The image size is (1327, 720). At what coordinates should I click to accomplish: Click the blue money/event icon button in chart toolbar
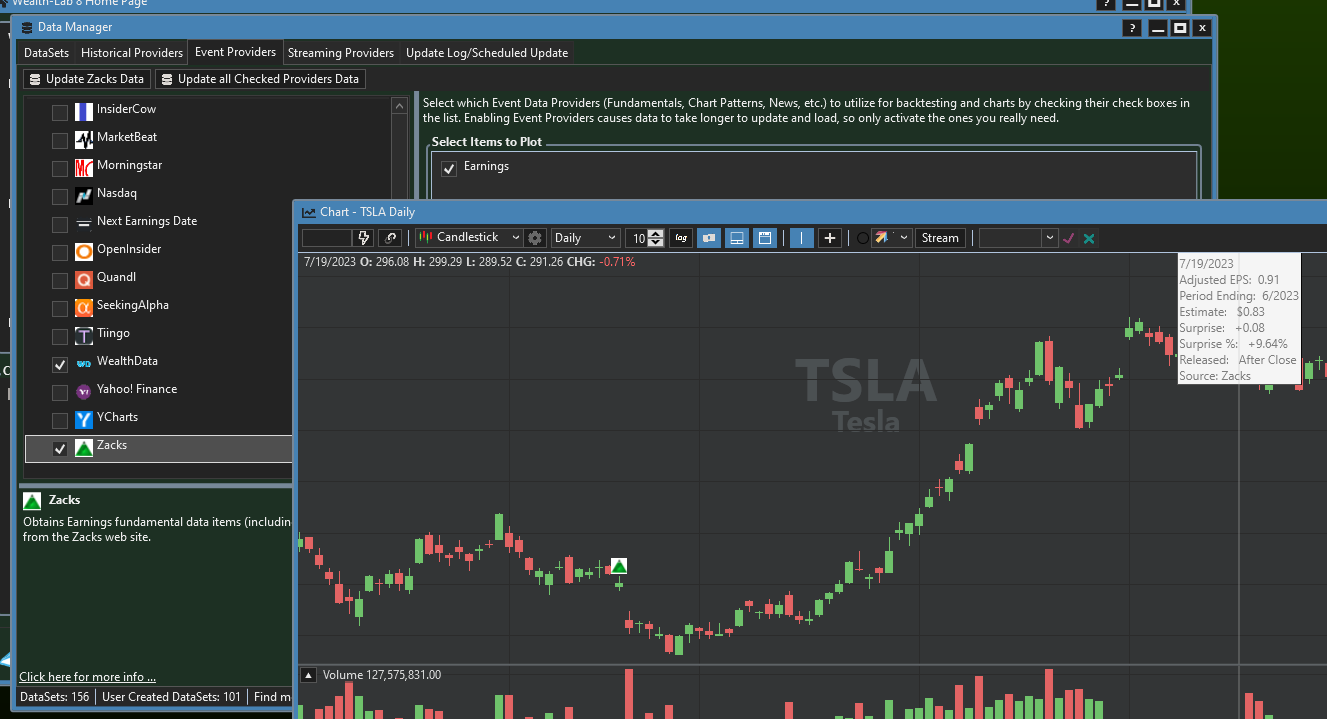click(708, 238)
